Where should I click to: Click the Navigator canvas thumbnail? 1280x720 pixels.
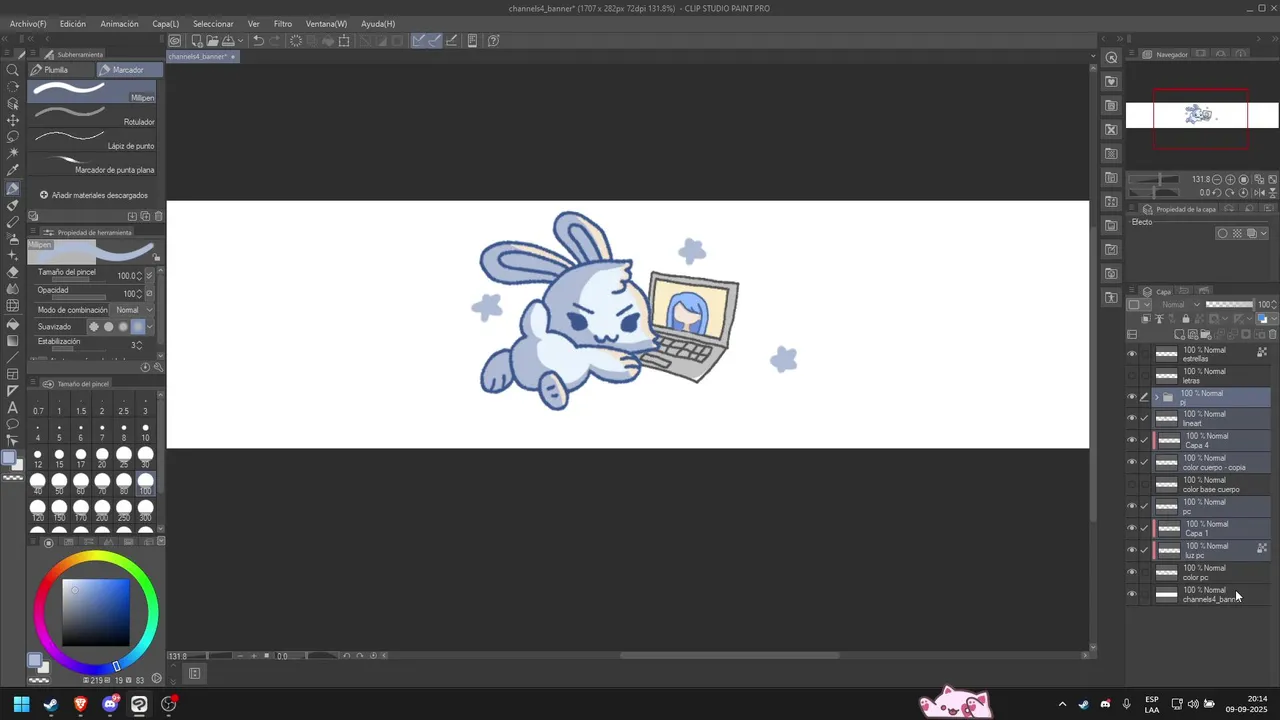tap(1202, 116)
